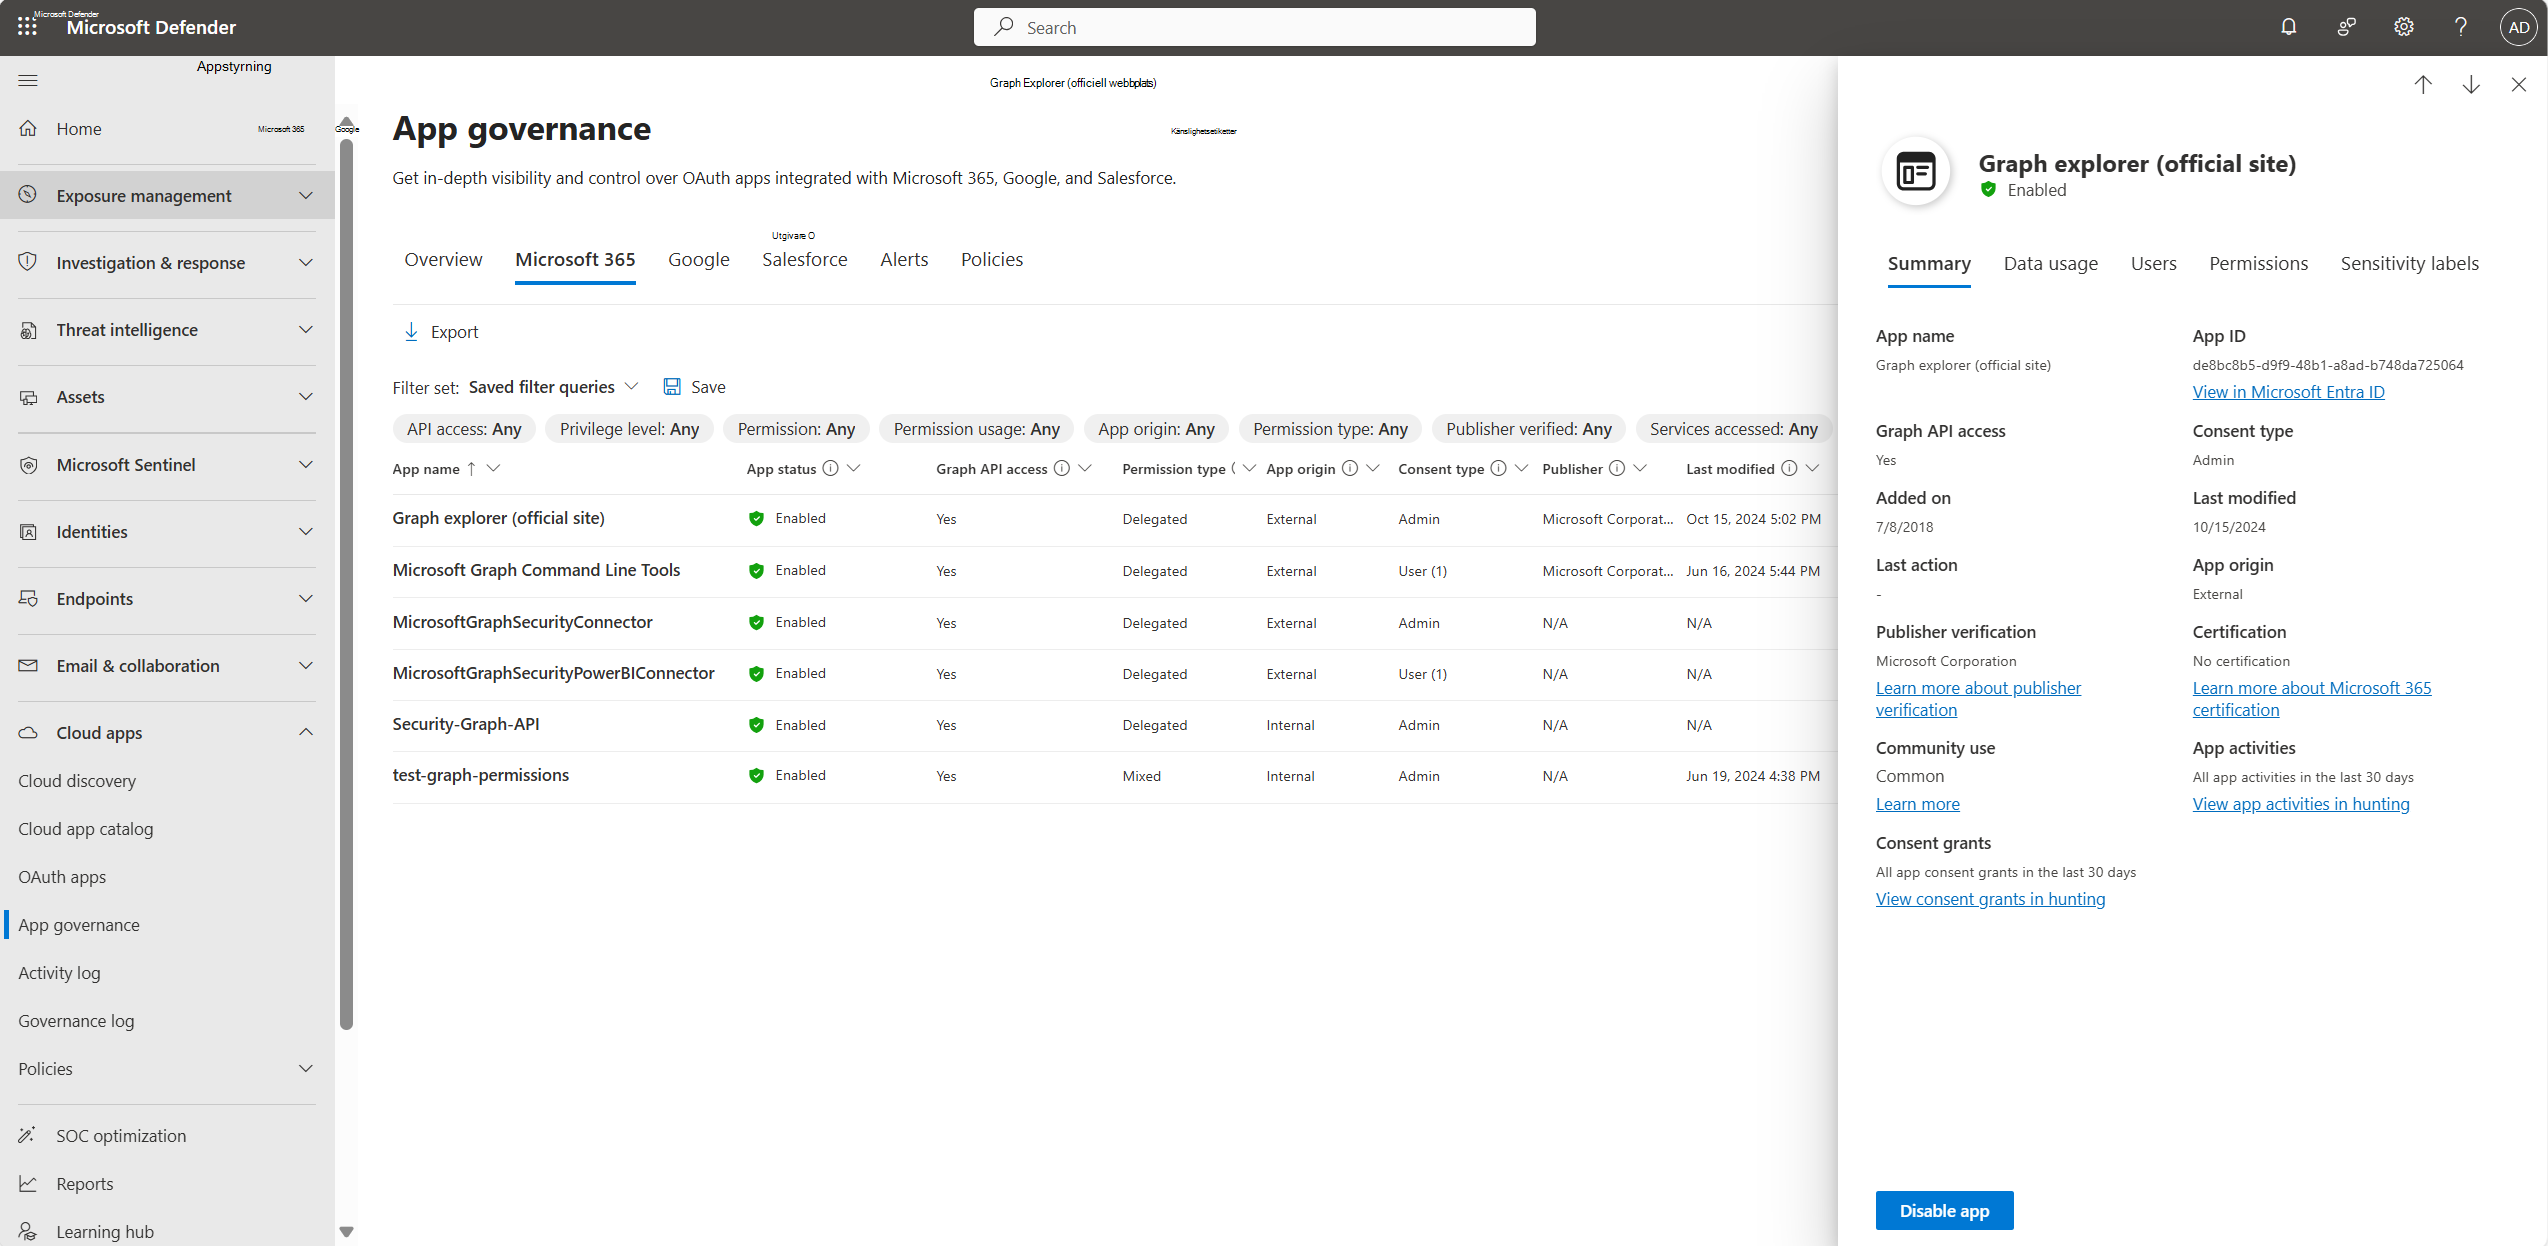Screen dimensions: 2548x1246
Task: Open settings gear icon
Action: (2402, 26)
